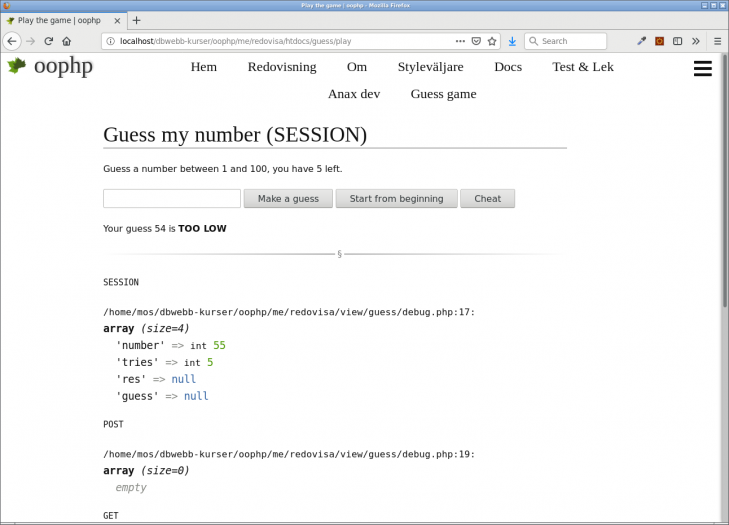
Task: Reload the page with the refresh icon
Action: click(48, 41)
